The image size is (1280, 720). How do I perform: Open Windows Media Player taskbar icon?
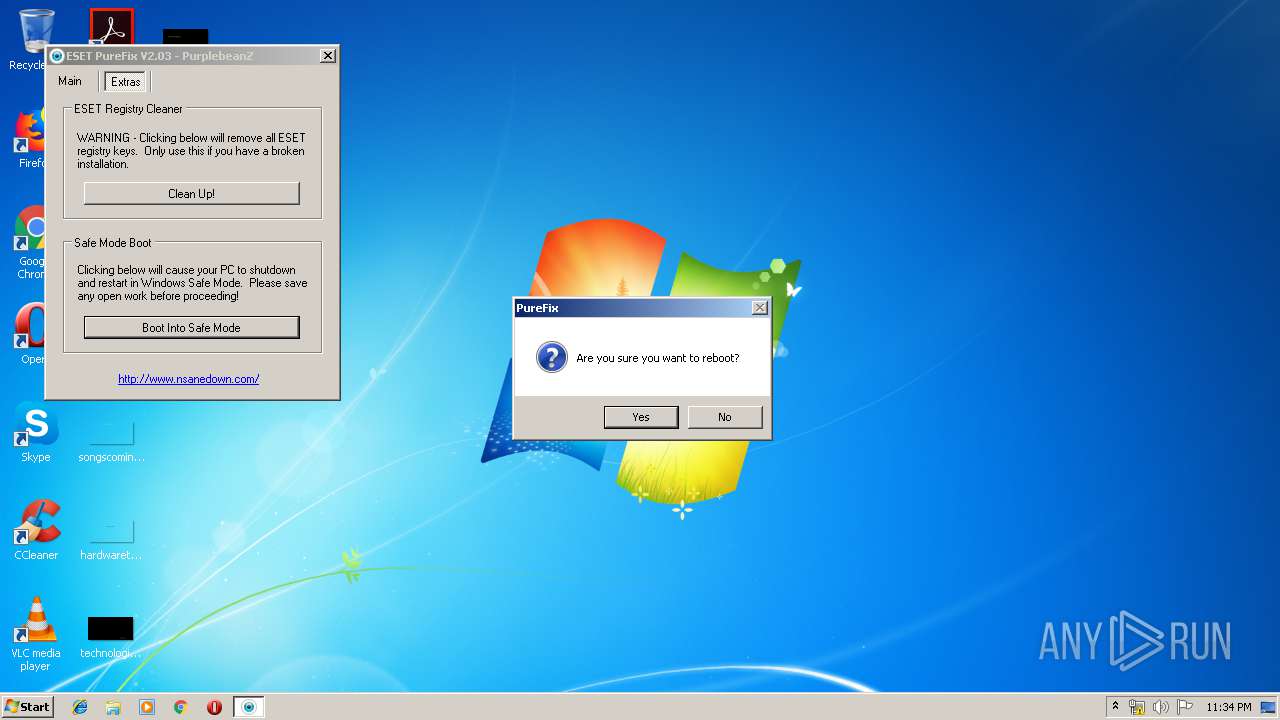click(x=147, y=707)
